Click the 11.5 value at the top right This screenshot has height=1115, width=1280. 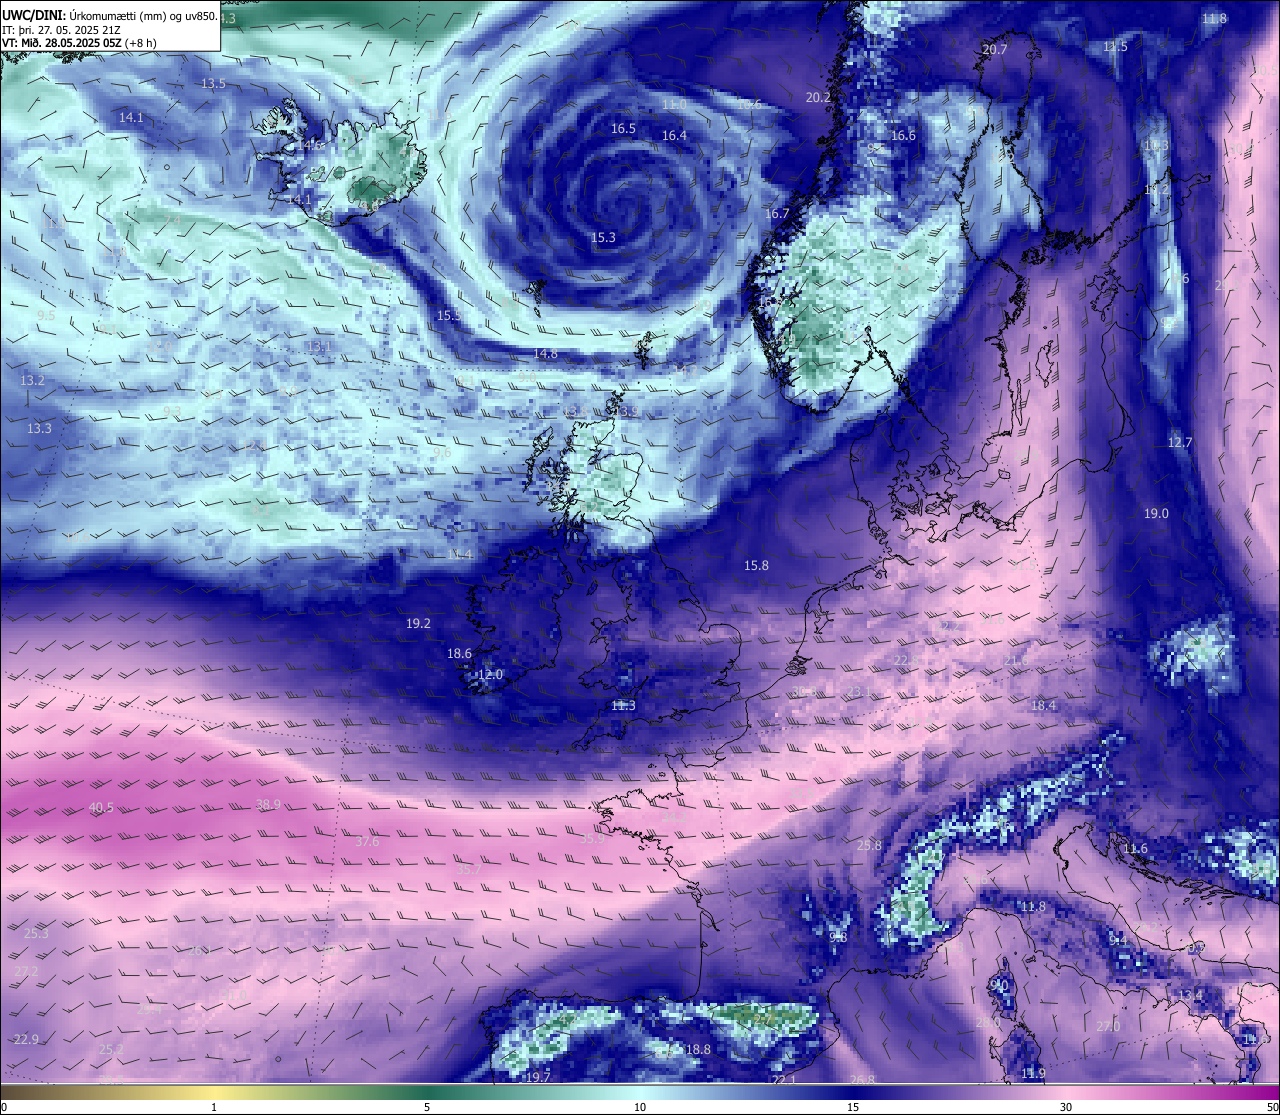point(1115,47)
